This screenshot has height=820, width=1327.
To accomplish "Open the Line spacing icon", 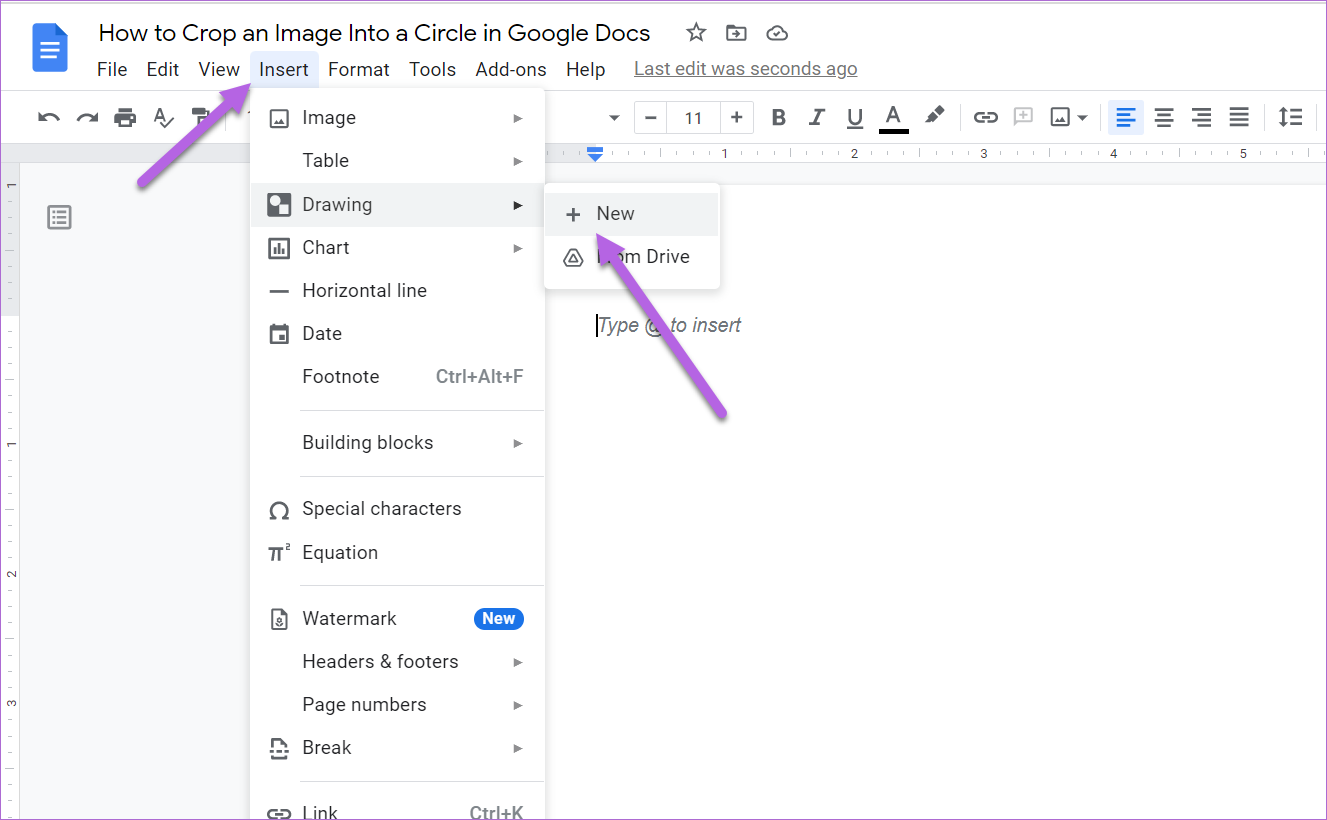I will coord(1291,117).
